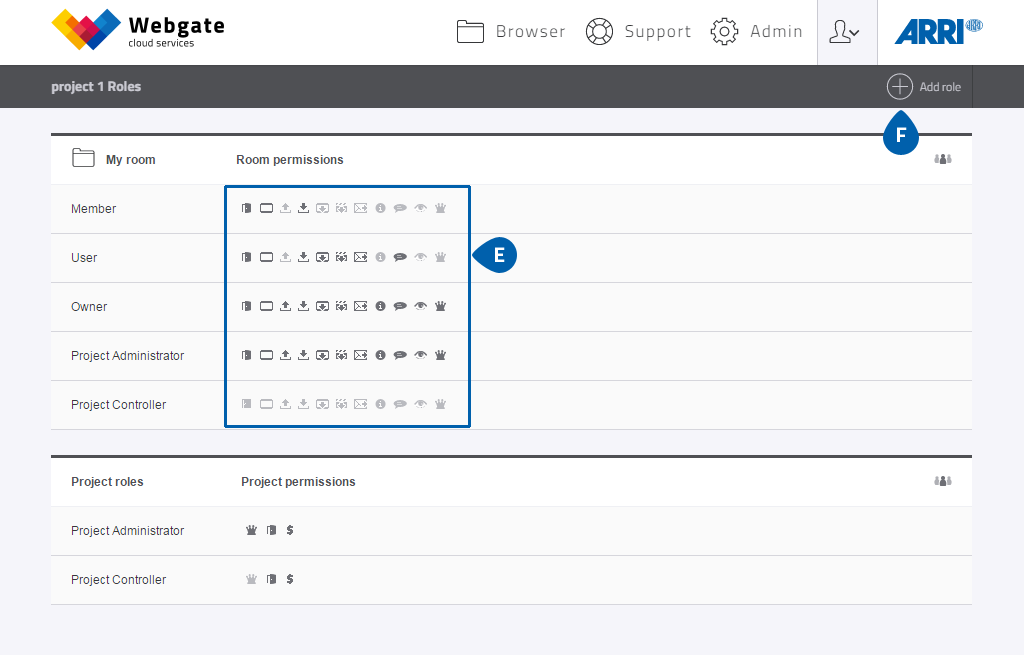Click the crown for Project Administrator room permissions
This screenshot has height=655, width=1024.
point(441,355)
